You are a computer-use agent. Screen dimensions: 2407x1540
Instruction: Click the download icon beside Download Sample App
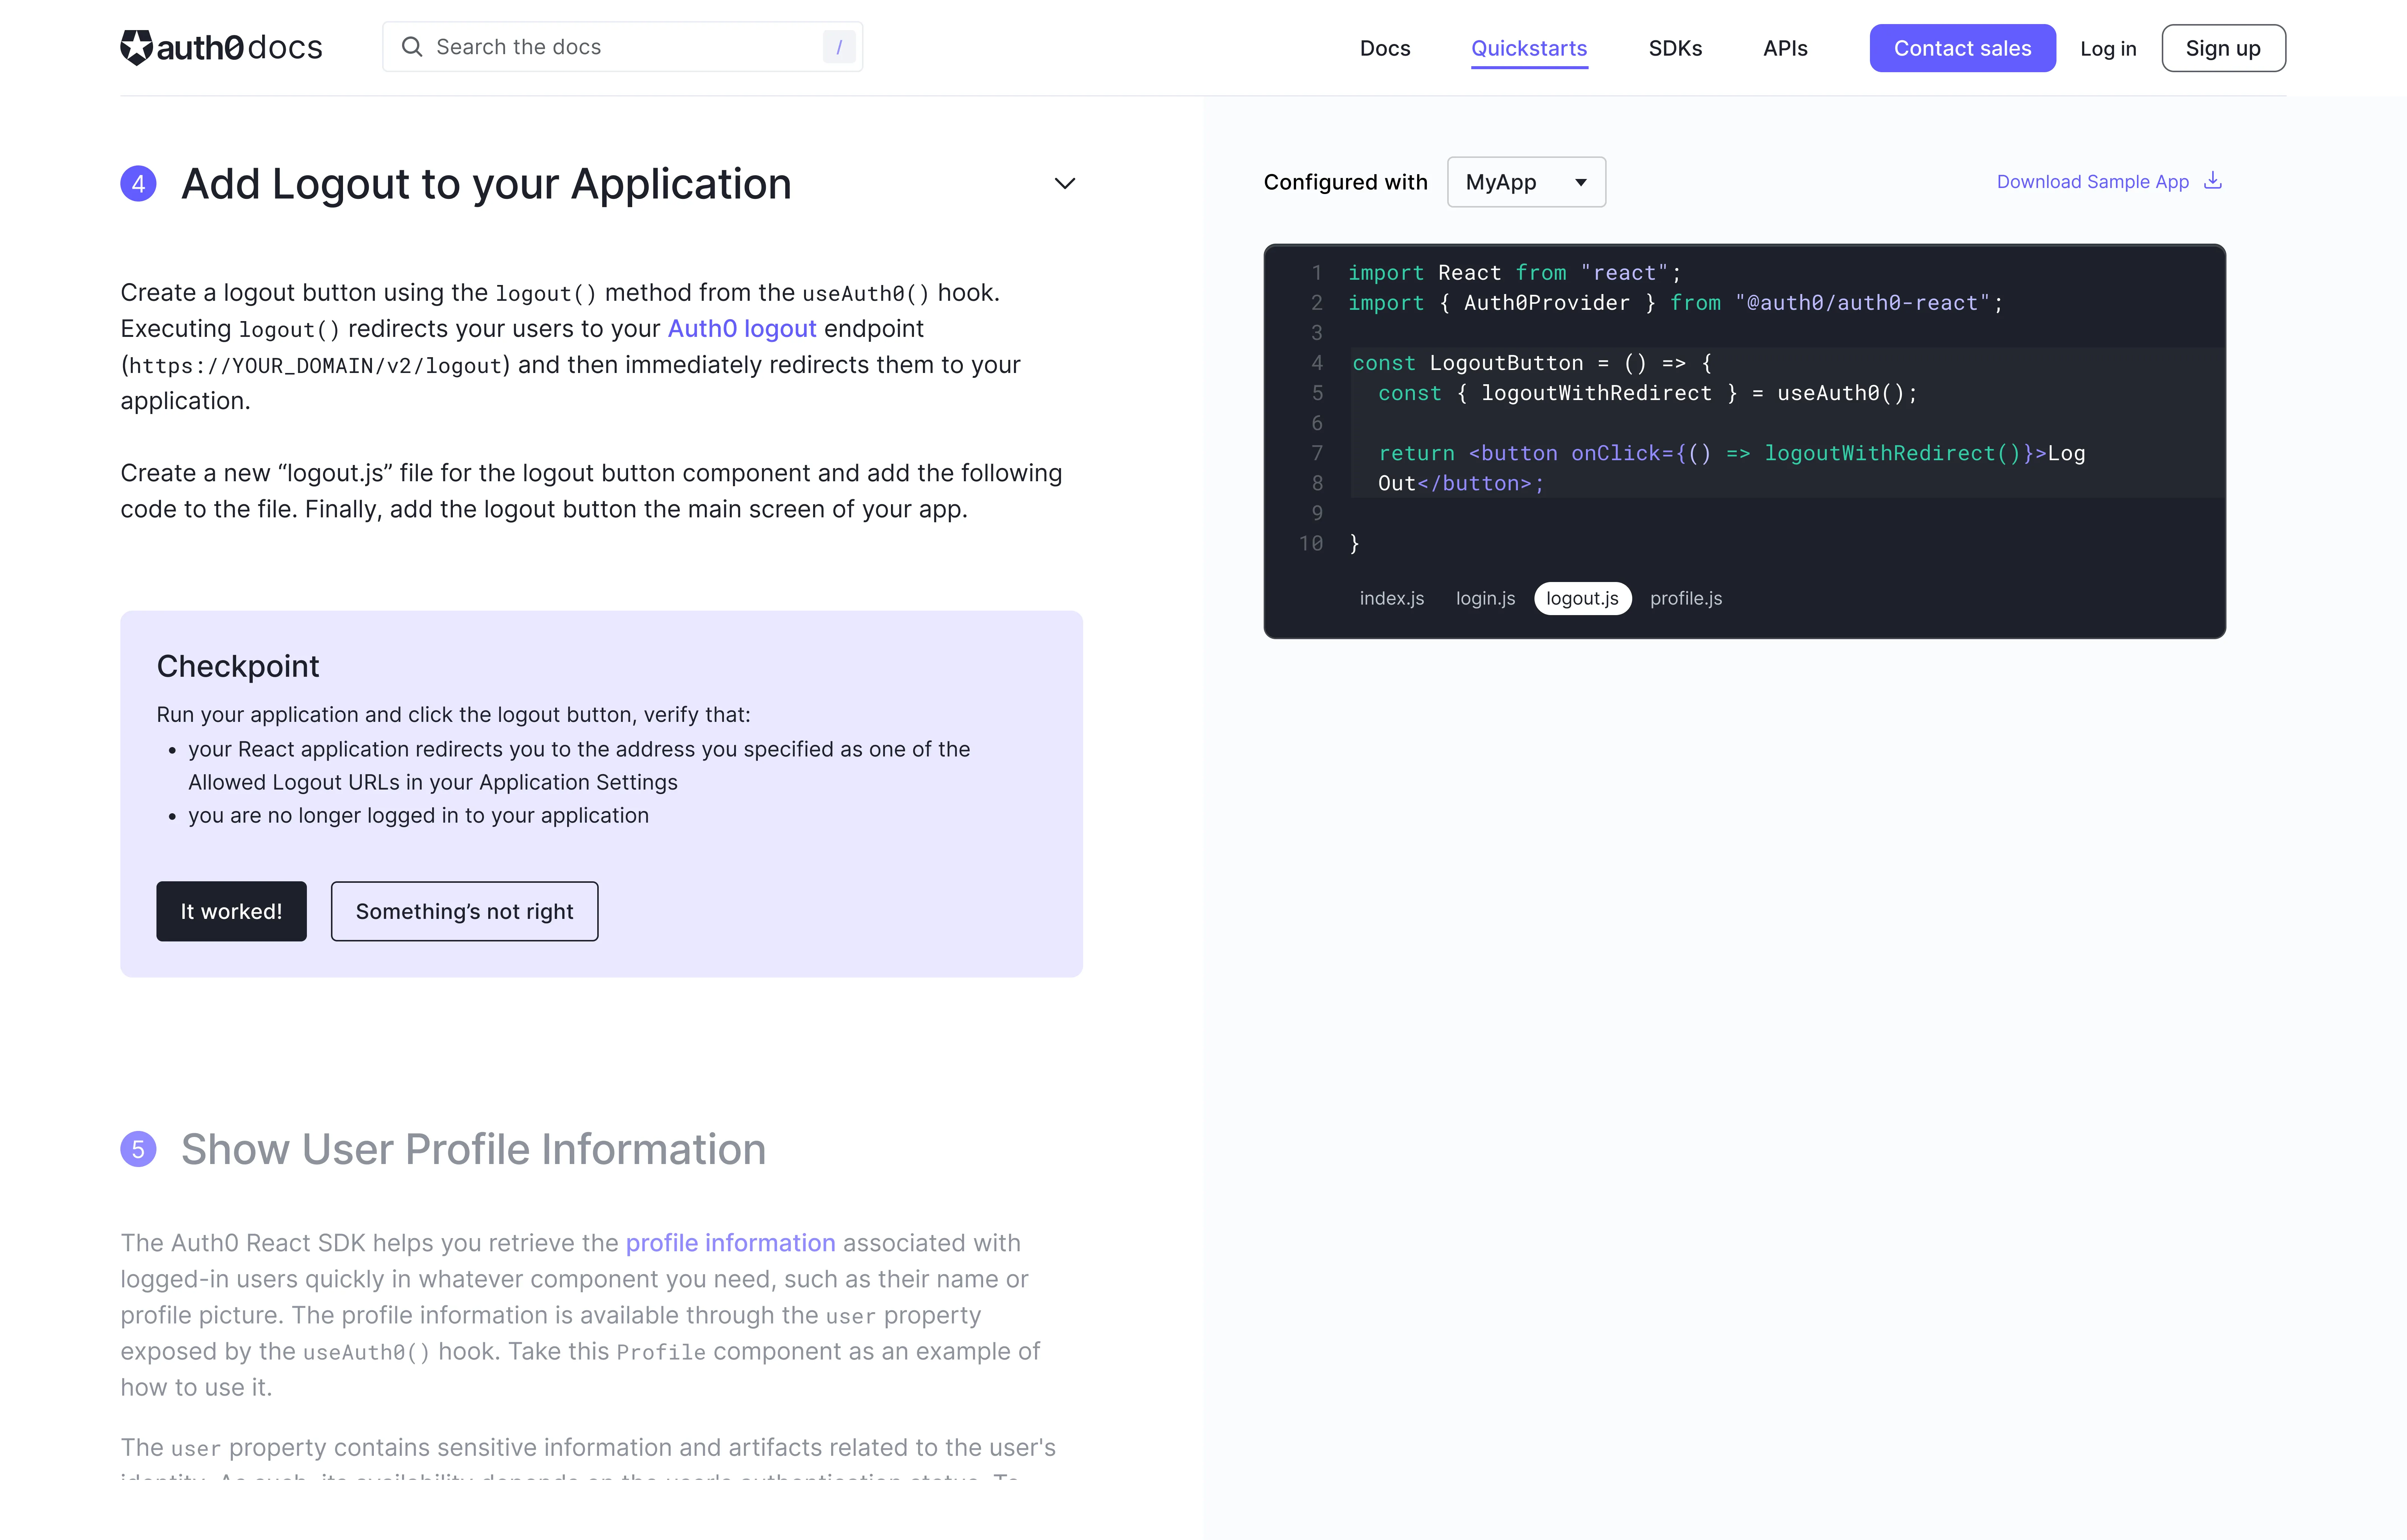(x=2213, y=181)
